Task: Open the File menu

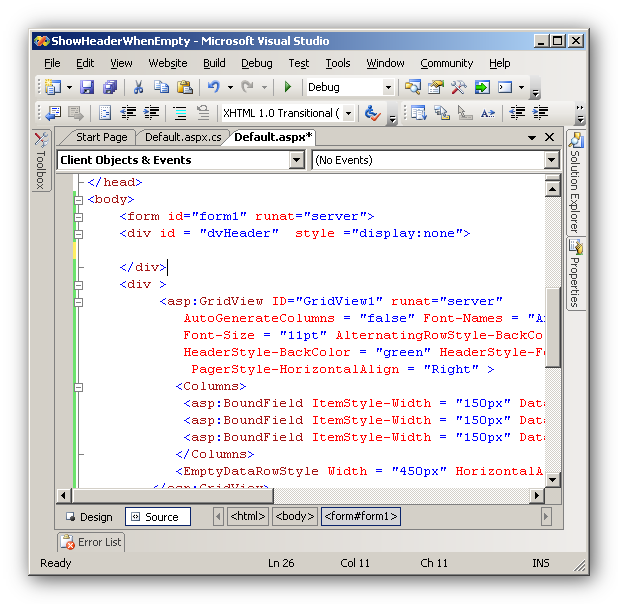Action: tap(52, 63)
